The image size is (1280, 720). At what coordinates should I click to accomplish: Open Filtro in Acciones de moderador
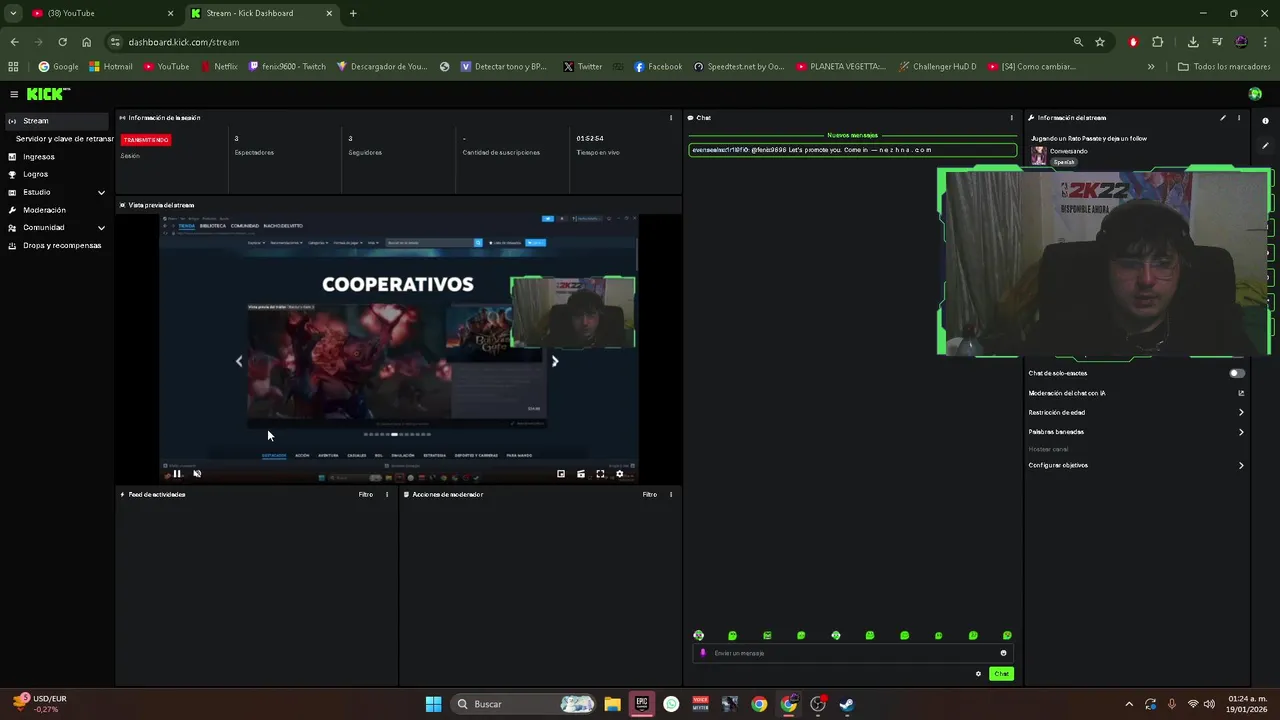click(650, 495)
